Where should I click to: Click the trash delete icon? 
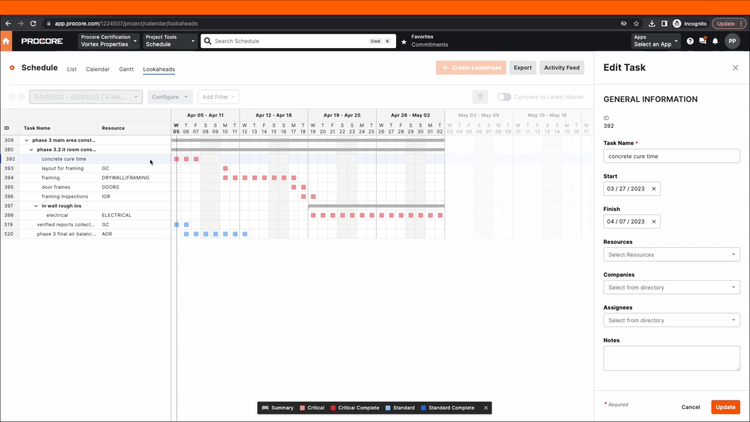[x=480, y=97]
